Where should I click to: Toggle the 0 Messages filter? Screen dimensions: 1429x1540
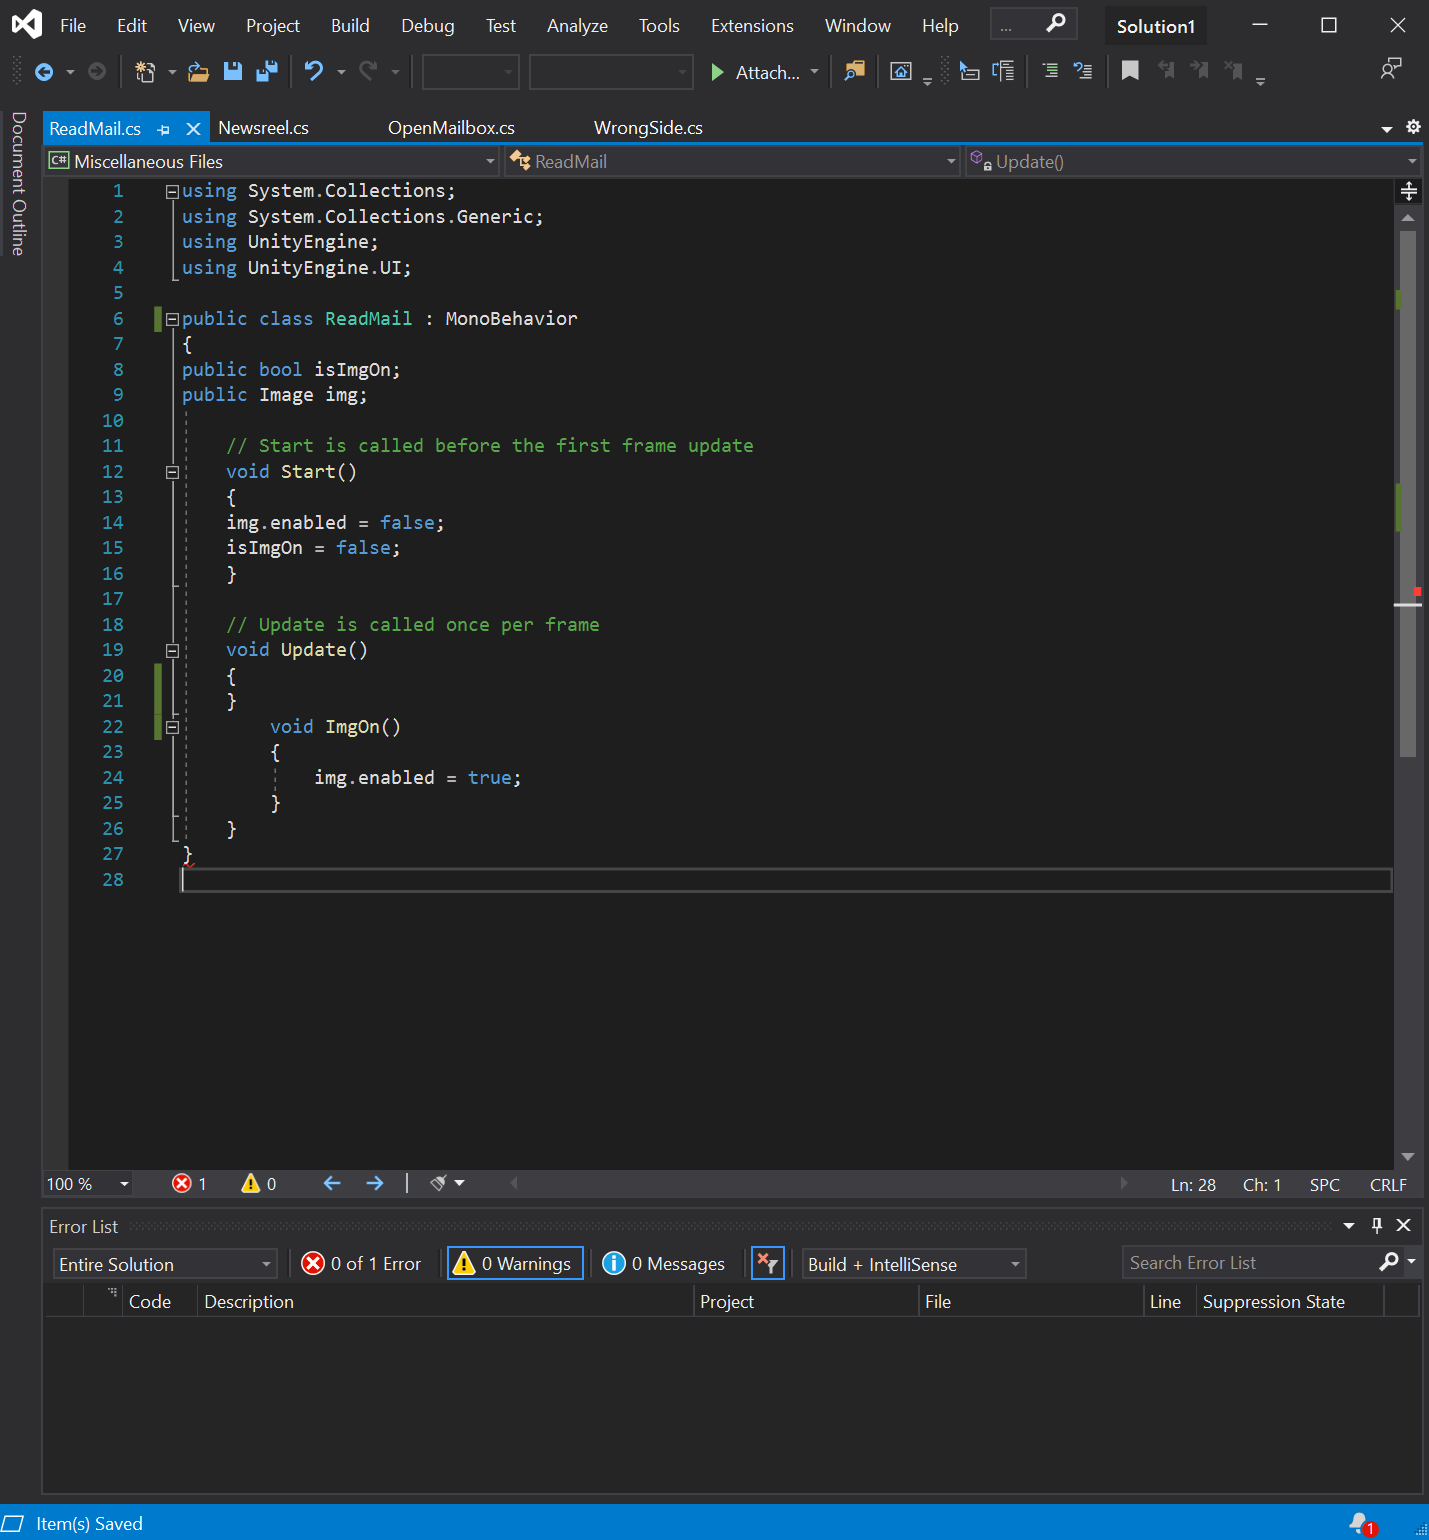coord(664,1264)
